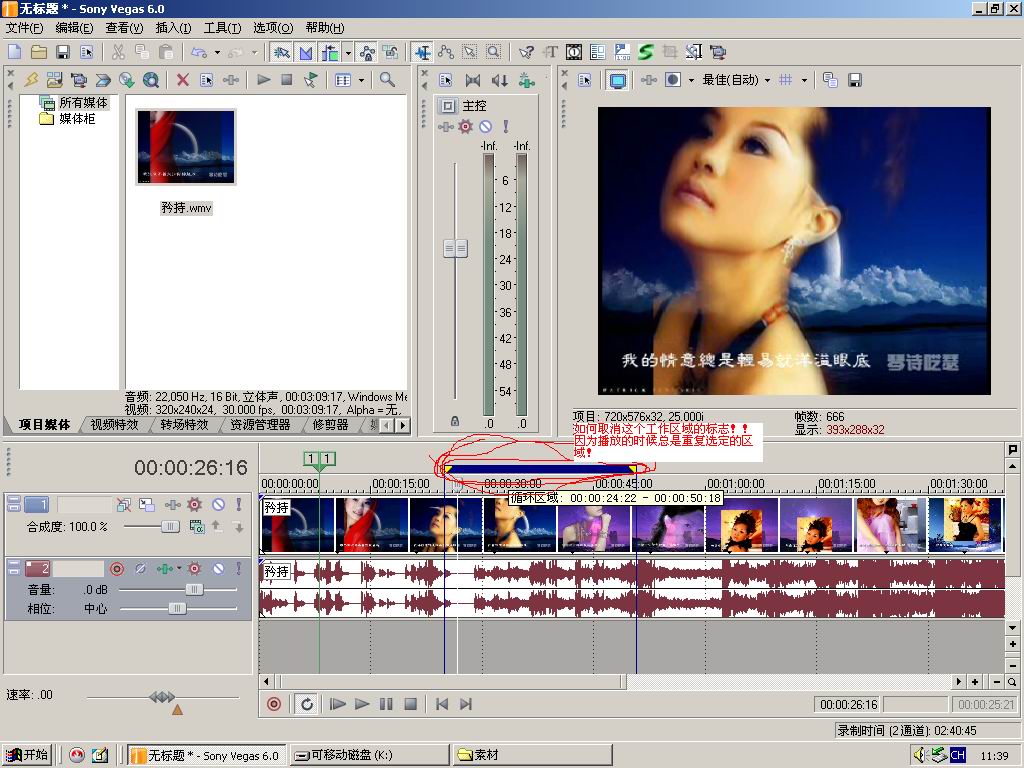1024x768 pixels.
Task: Toggle solo exclamation on video track 1
Action: (x=239, y=504)
